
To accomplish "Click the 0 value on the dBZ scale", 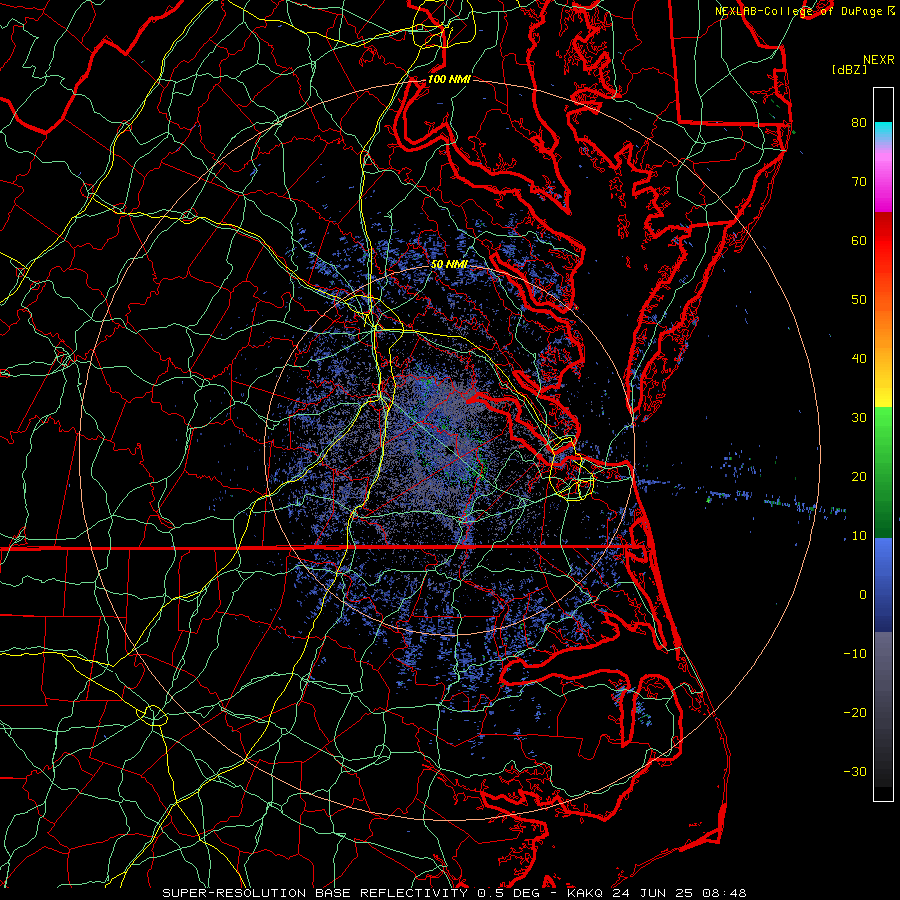I will pyautogui.click(x=863, y=595).
